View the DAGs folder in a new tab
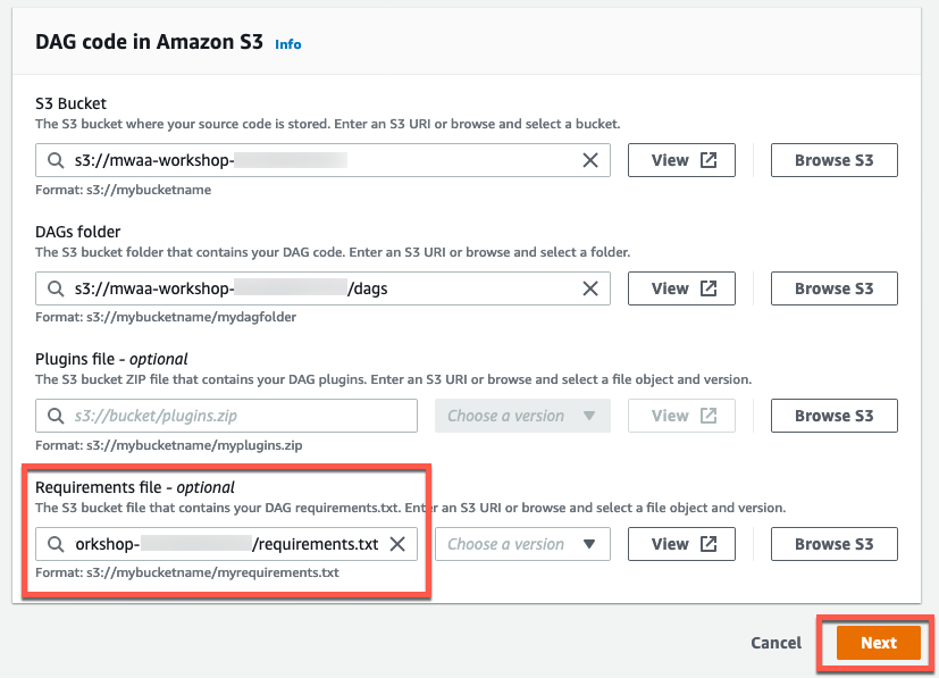The height and width of the screenshot is (679, 939). 682,288
